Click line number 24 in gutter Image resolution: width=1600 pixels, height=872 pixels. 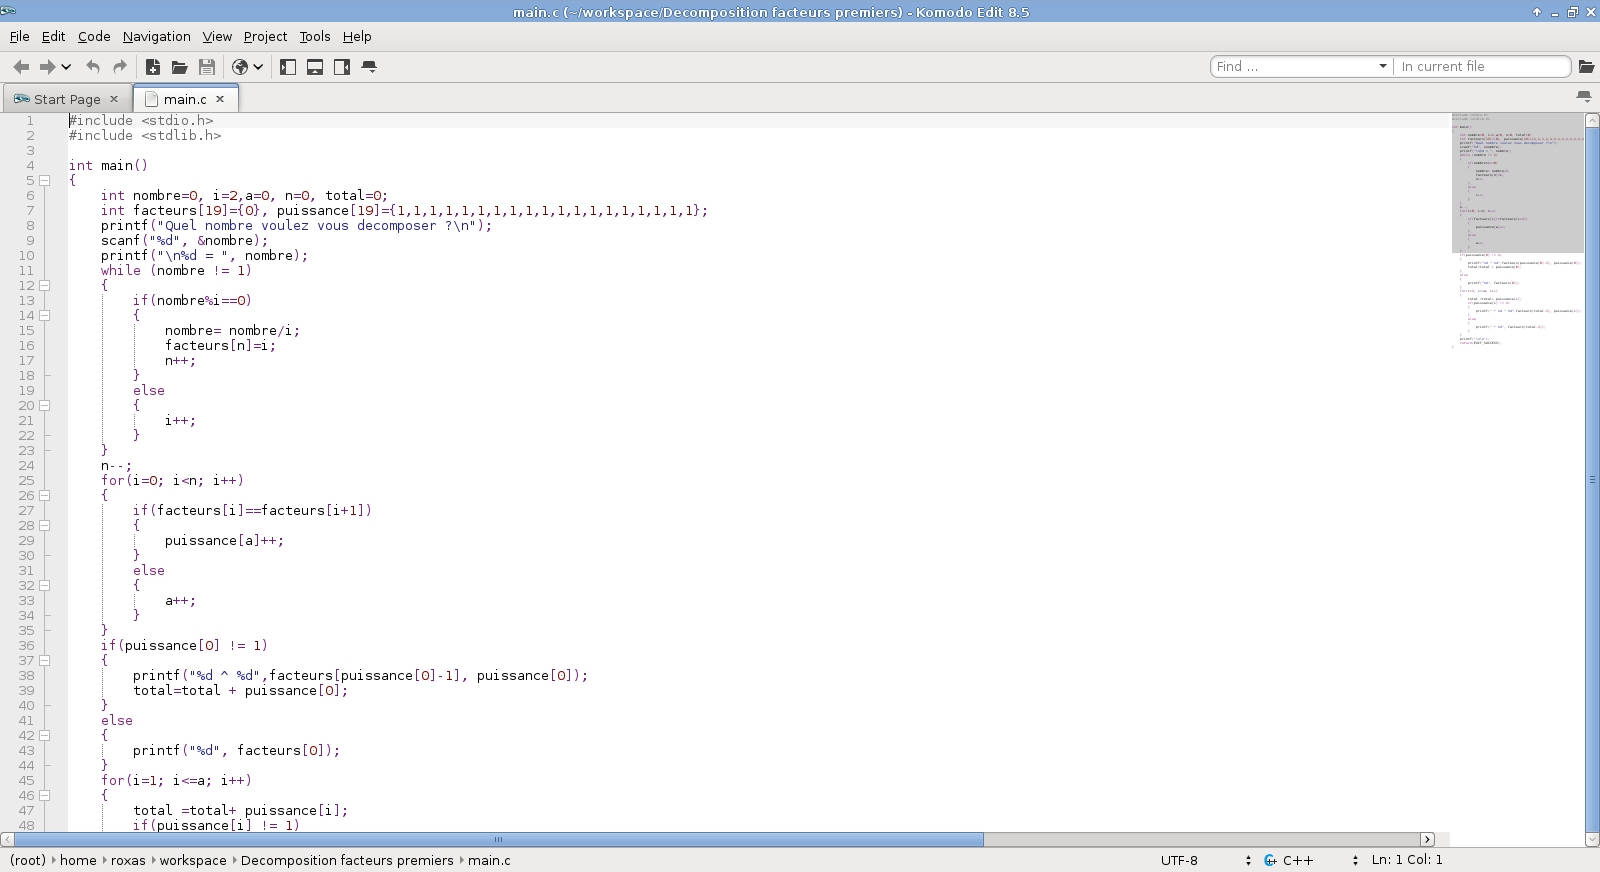26,465
